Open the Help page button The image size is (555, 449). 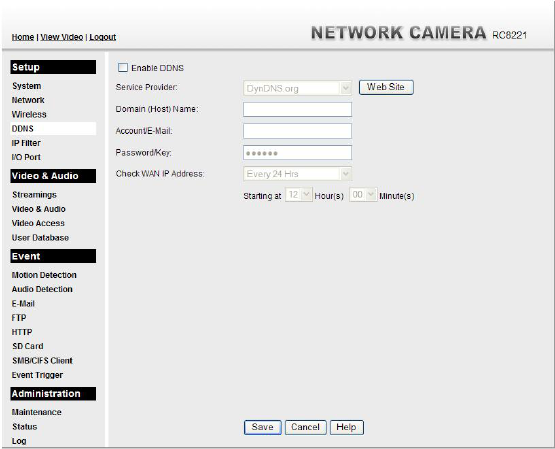pos(347,427)
